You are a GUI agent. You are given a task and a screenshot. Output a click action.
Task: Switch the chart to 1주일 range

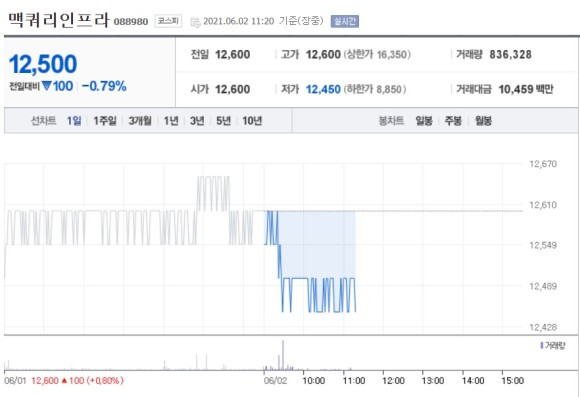(105, 121)
